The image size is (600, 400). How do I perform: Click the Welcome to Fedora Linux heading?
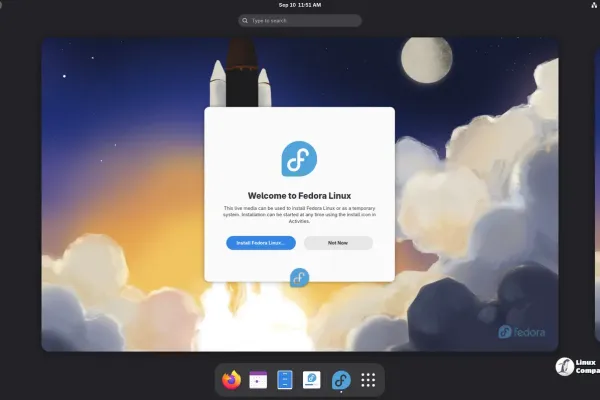pos(299,196)
